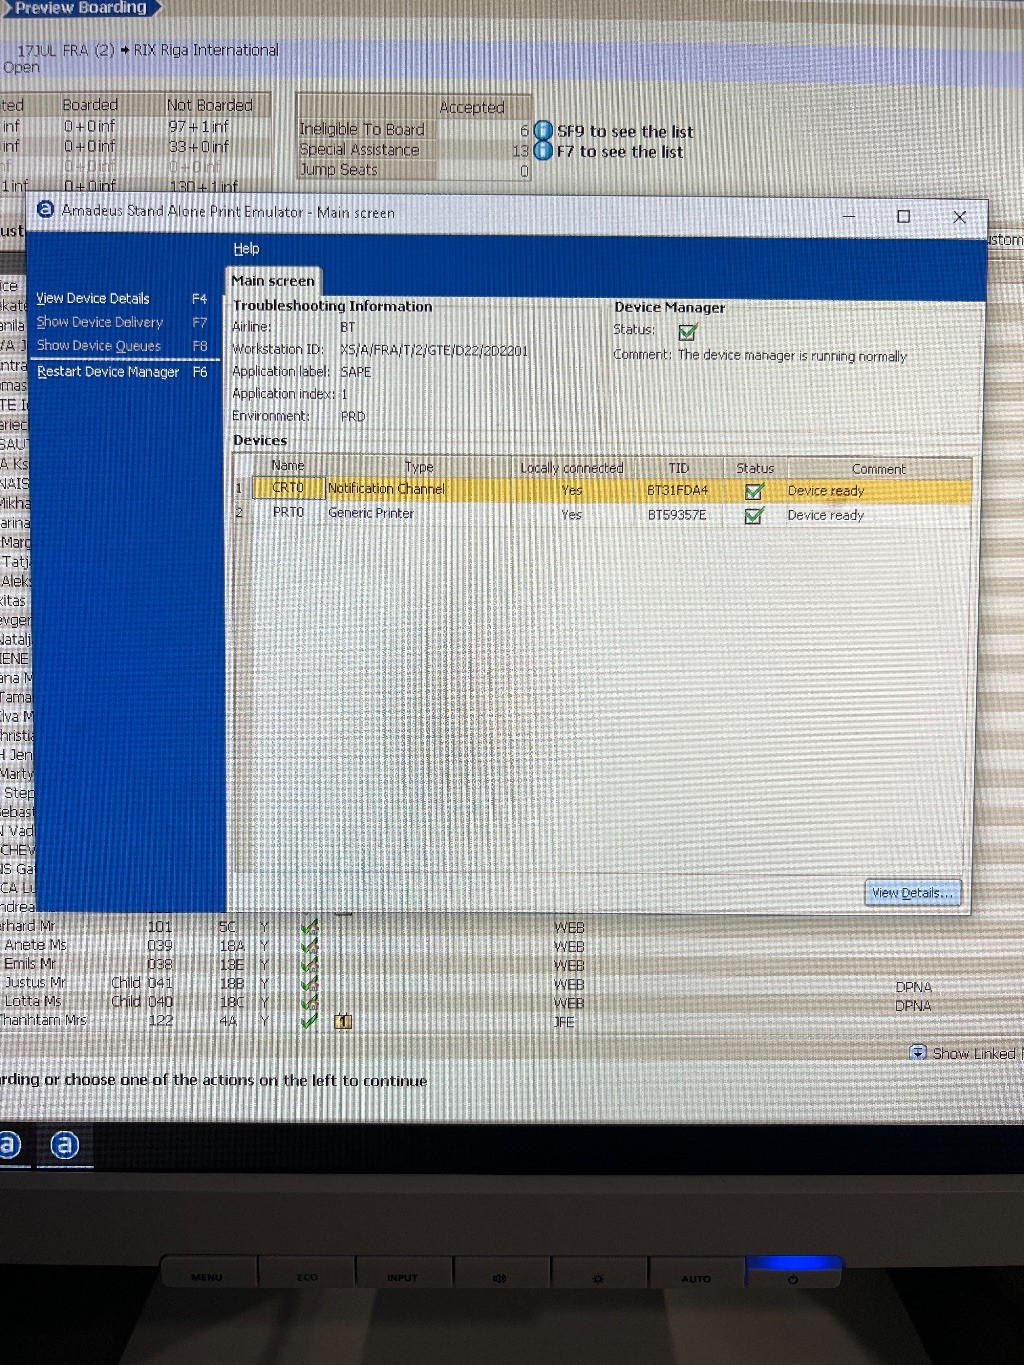Open the second Amadeus taskbar icon
1024x1365 pixels.
click(65, 1146)
